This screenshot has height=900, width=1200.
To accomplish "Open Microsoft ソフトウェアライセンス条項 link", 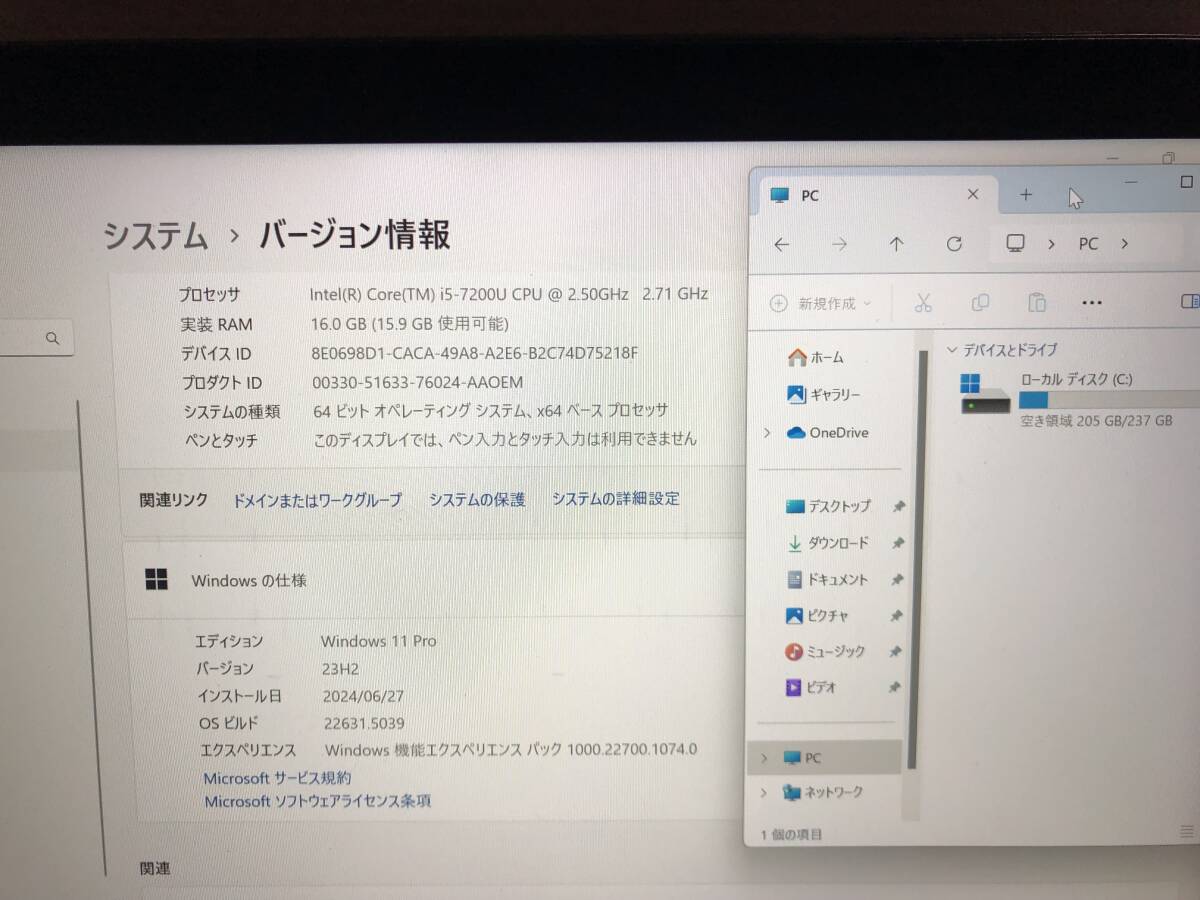I will click(318, 801).
